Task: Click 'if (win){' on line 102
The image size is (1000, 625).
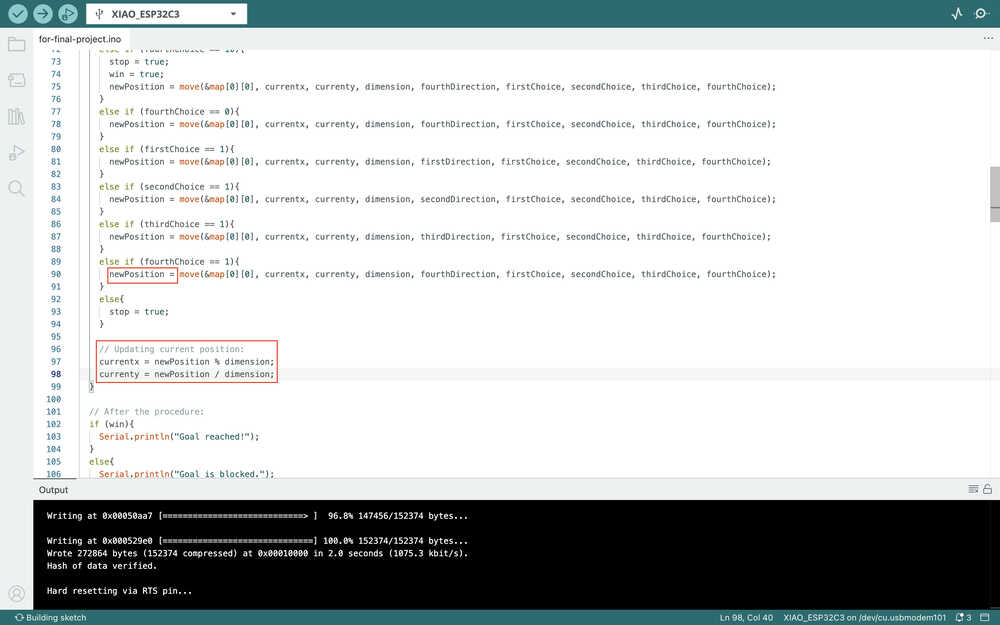Action: pyautogui.click(x=111, y=424)
